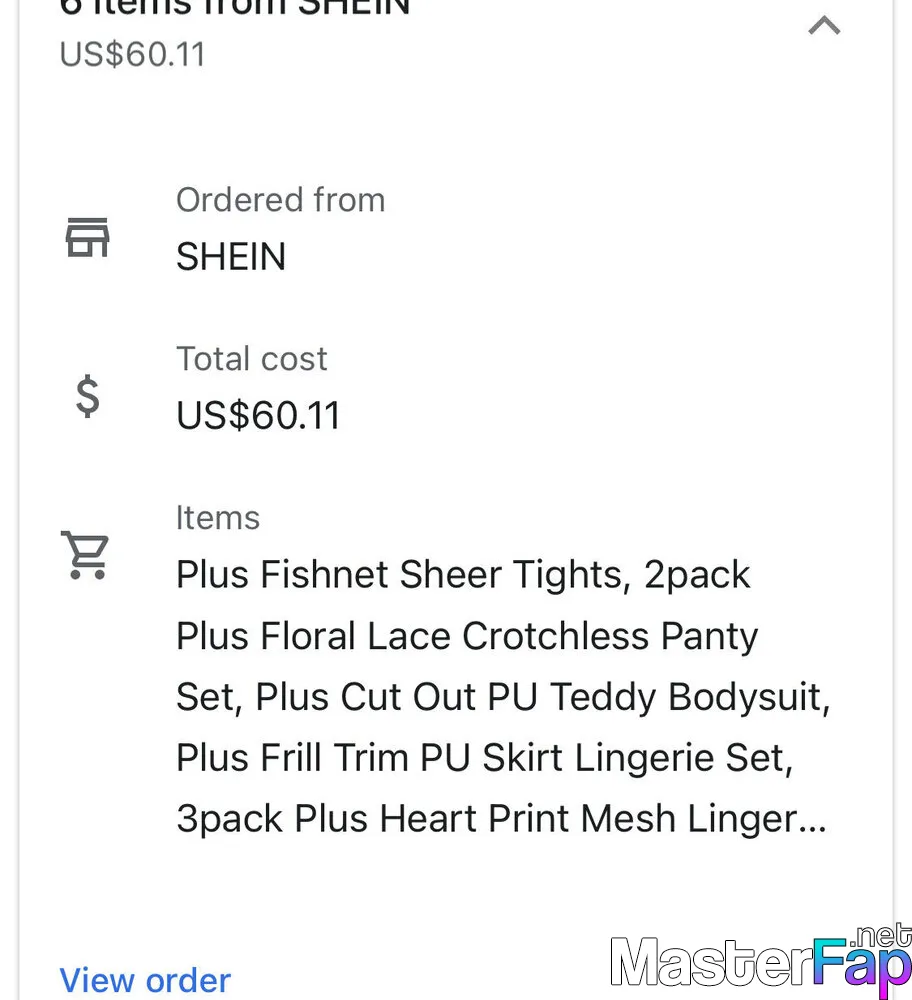Viewport: 912px width, 1000px height.
Task: Click the 'Ordered from' label
Action: (281, 200)
